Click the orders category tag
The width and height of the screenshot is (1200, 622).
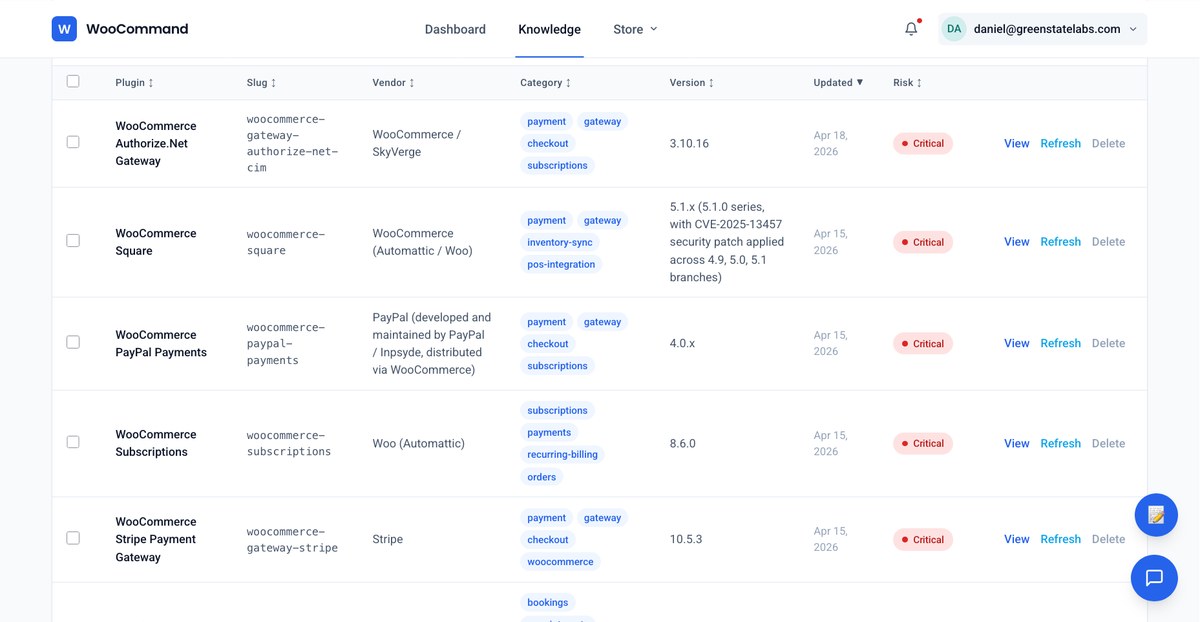pos(542,477)
